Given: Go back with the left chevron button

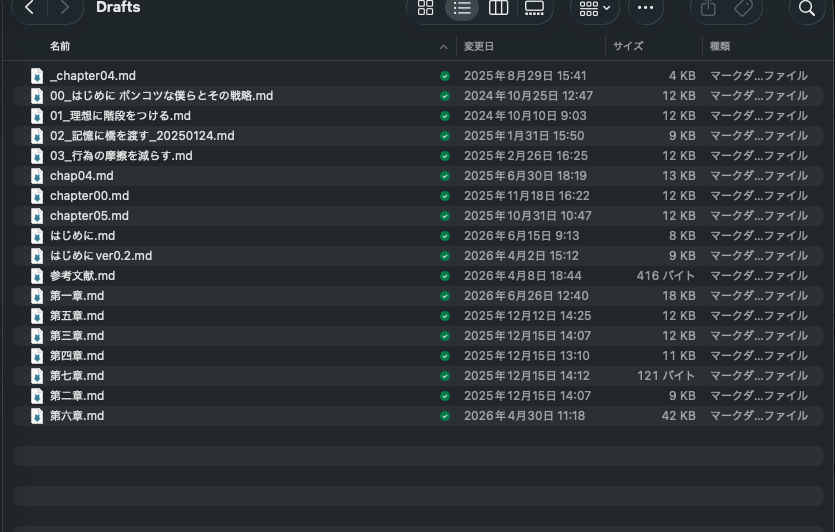Looking at the screenshot, I should 30,7.
